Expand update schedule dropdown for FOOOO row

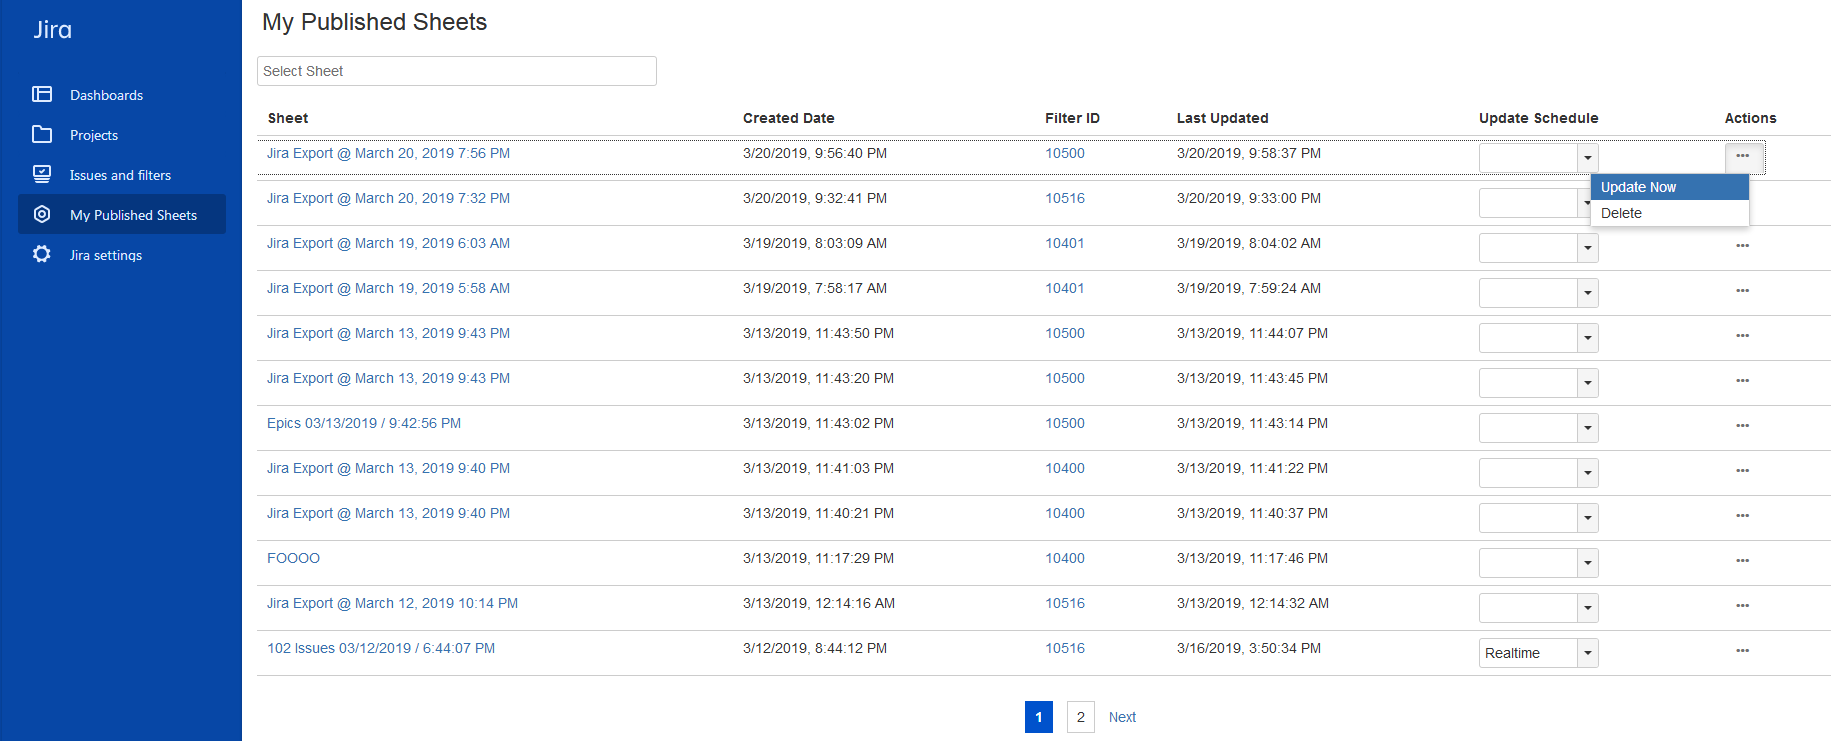point(1587,563)
